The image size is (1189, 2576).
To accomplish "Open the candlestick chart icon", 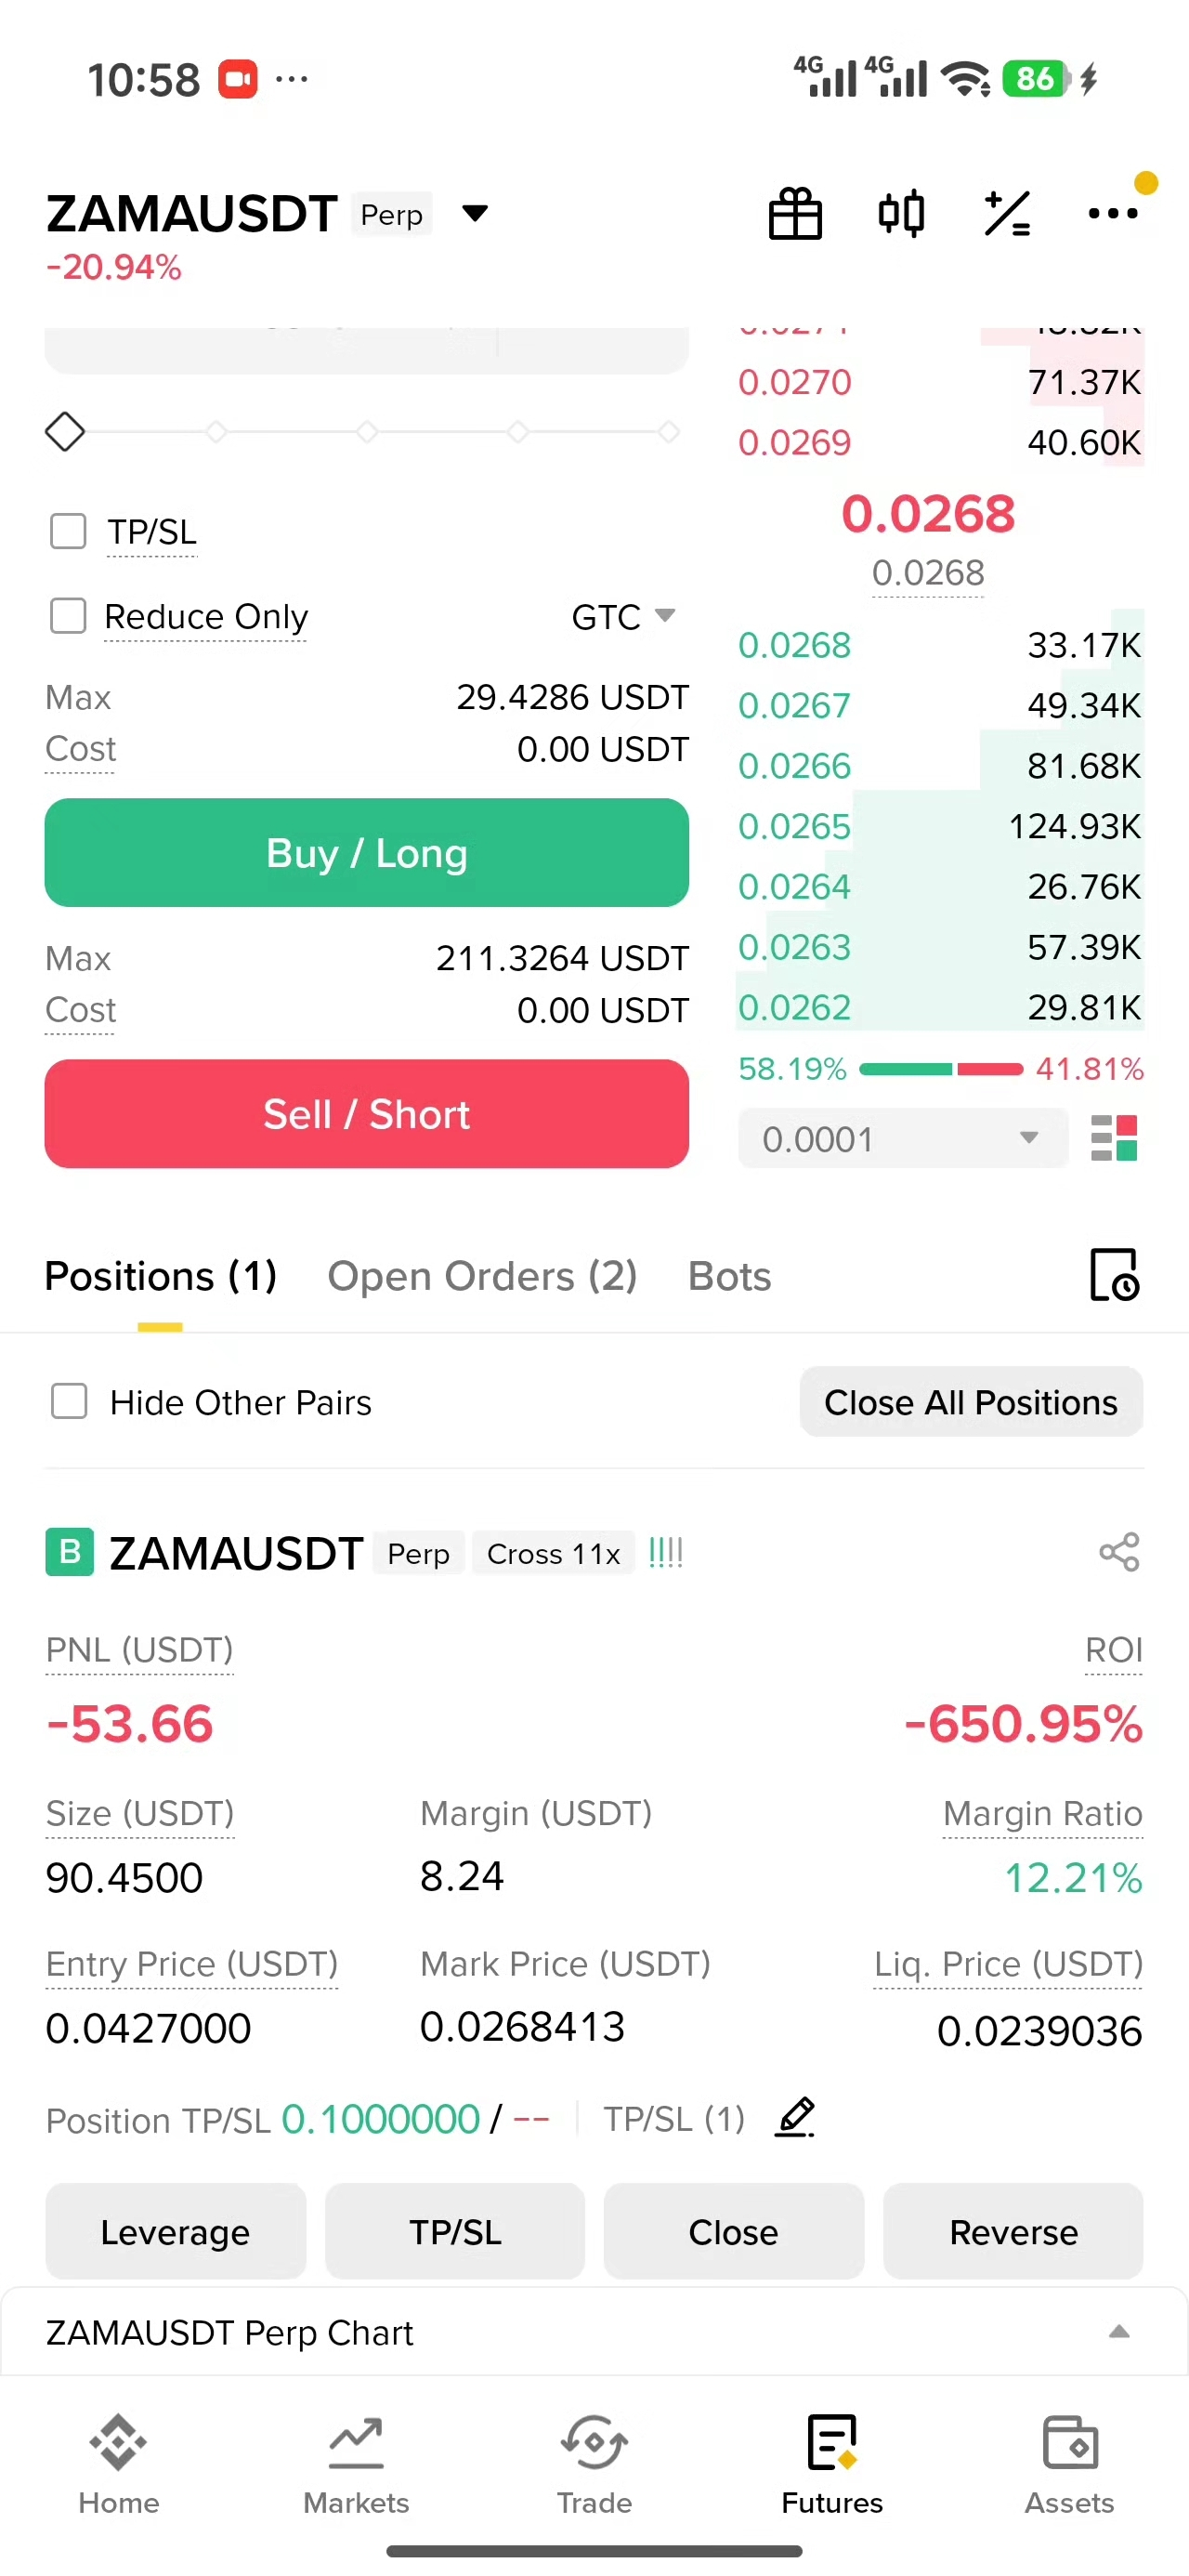I will click(x=901, y=213).
